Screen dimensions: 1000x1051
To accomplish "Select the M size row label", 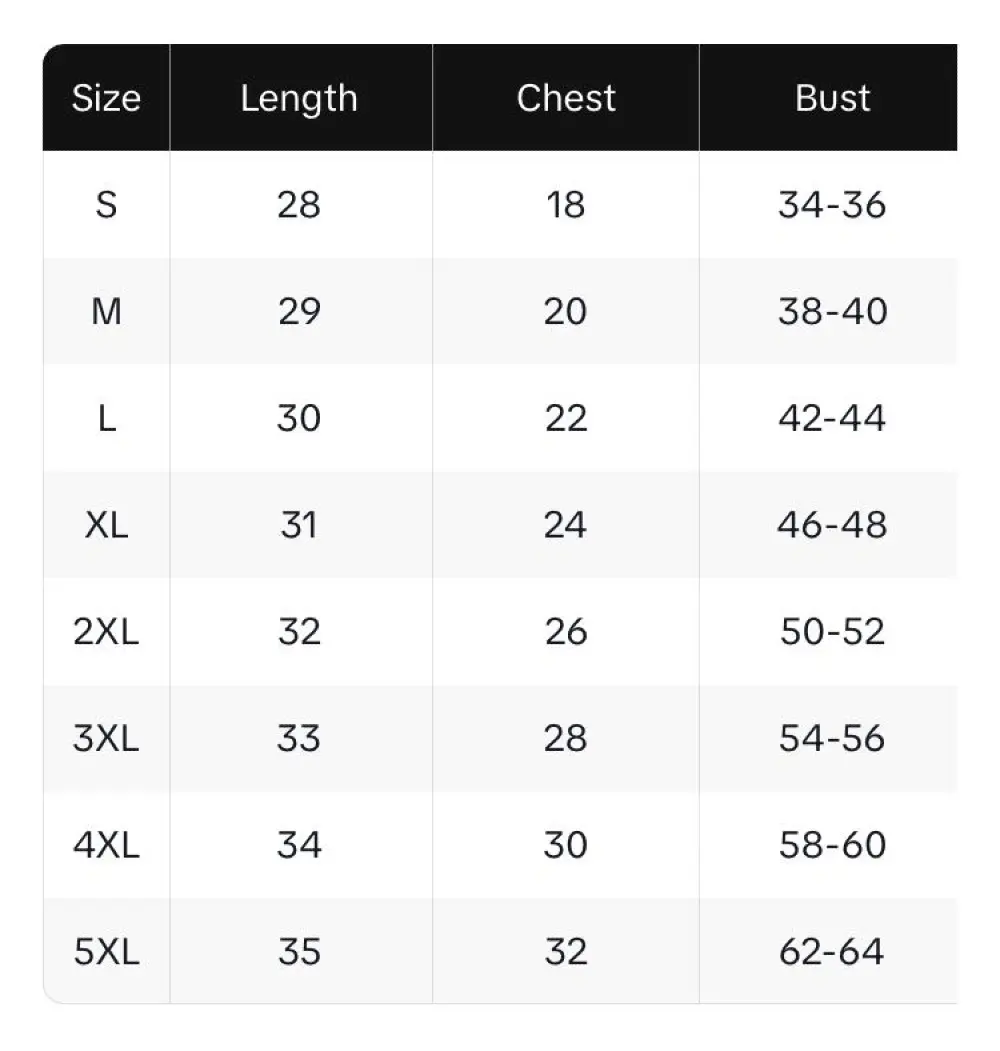I will 106,312.
